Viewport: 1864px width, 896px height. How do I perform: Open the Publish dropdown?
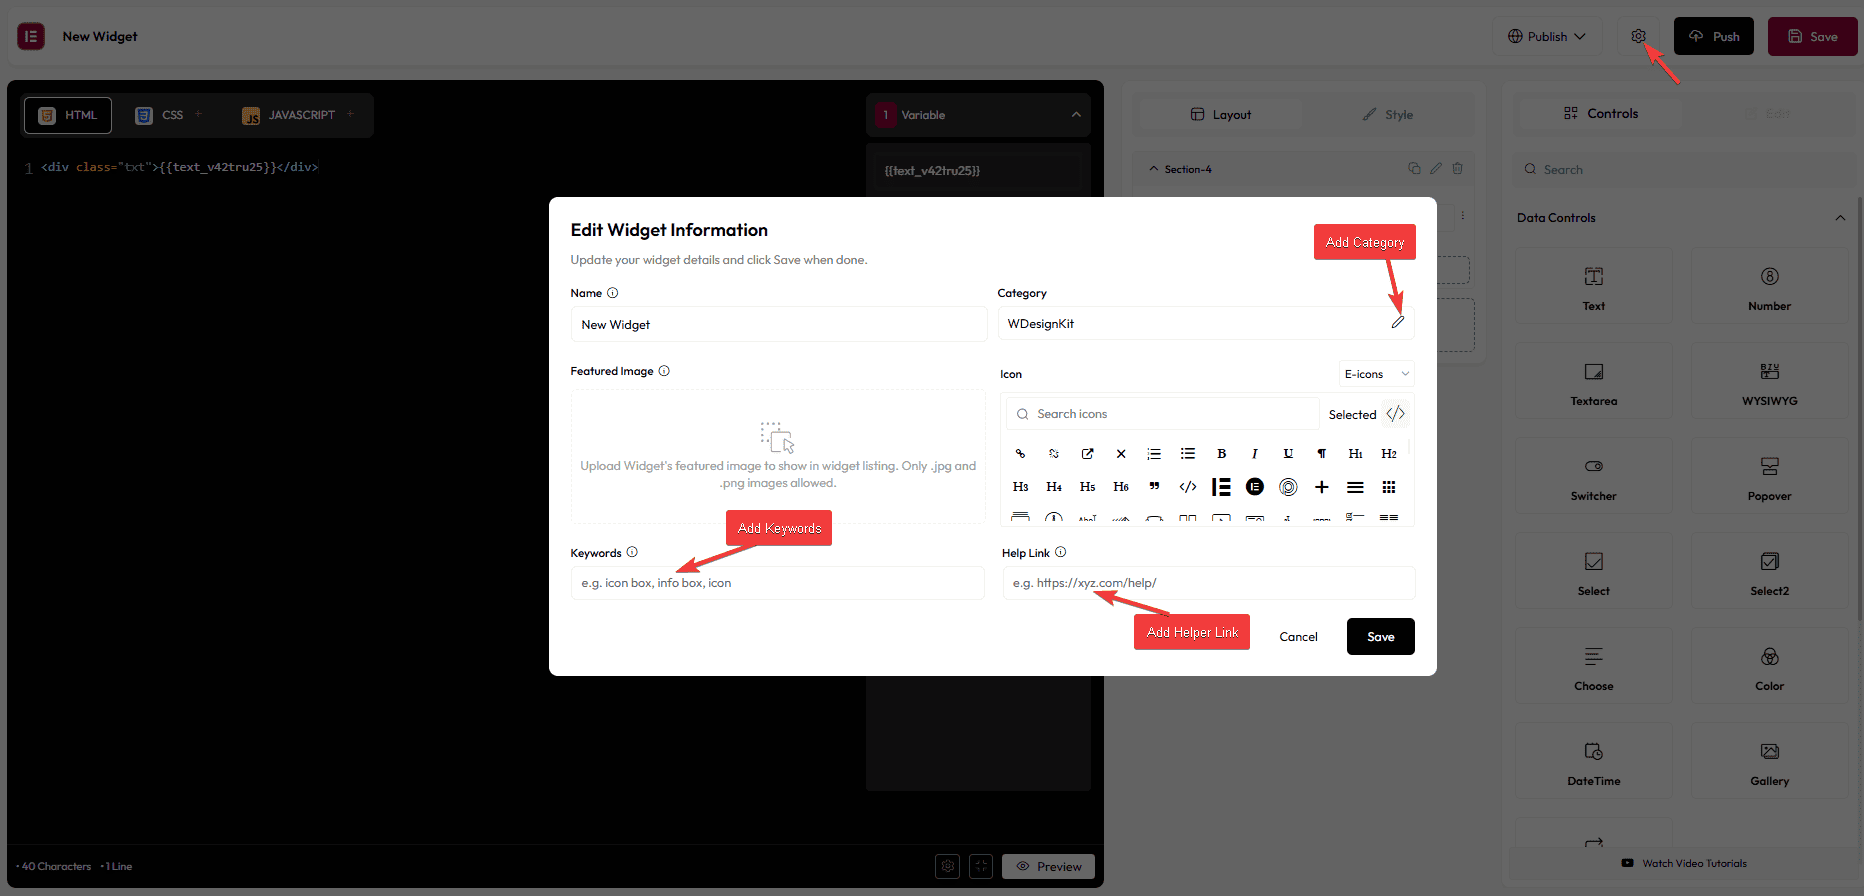click(x=1546, y=37)
